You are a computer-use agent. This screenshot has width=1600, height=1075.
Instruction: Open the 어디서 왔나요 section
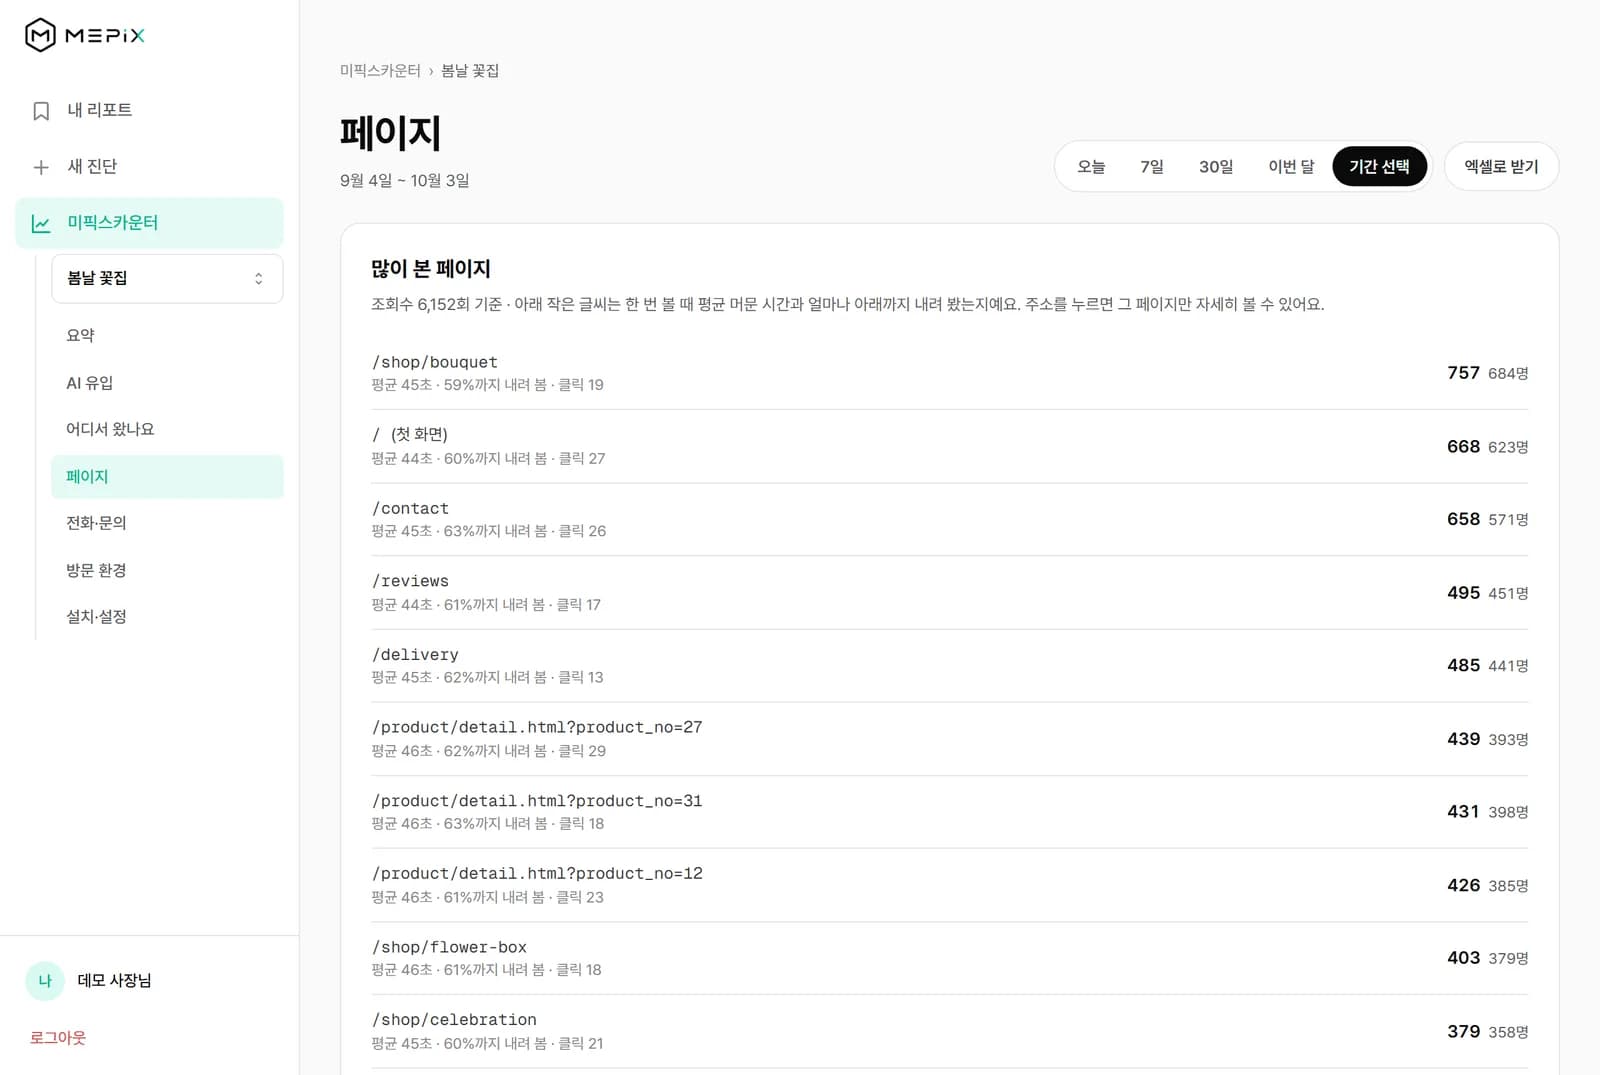167,429
